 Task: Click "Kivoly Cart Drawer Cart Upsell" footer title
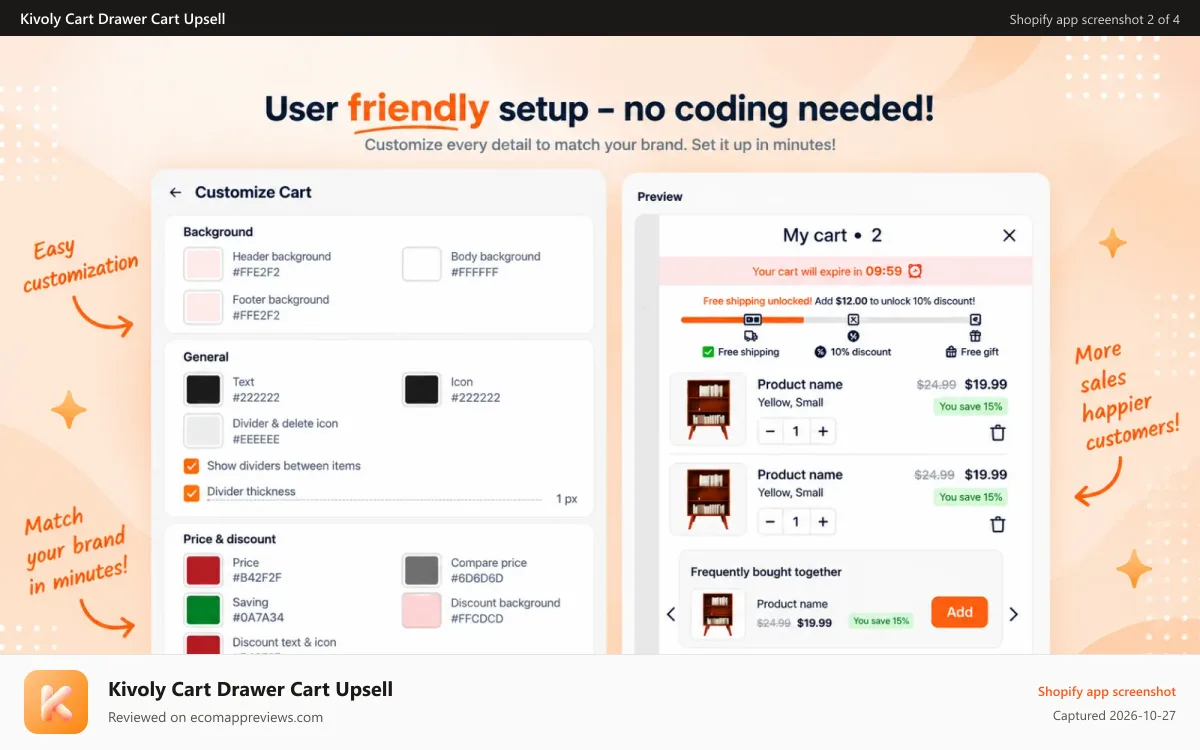pos(250,689)
